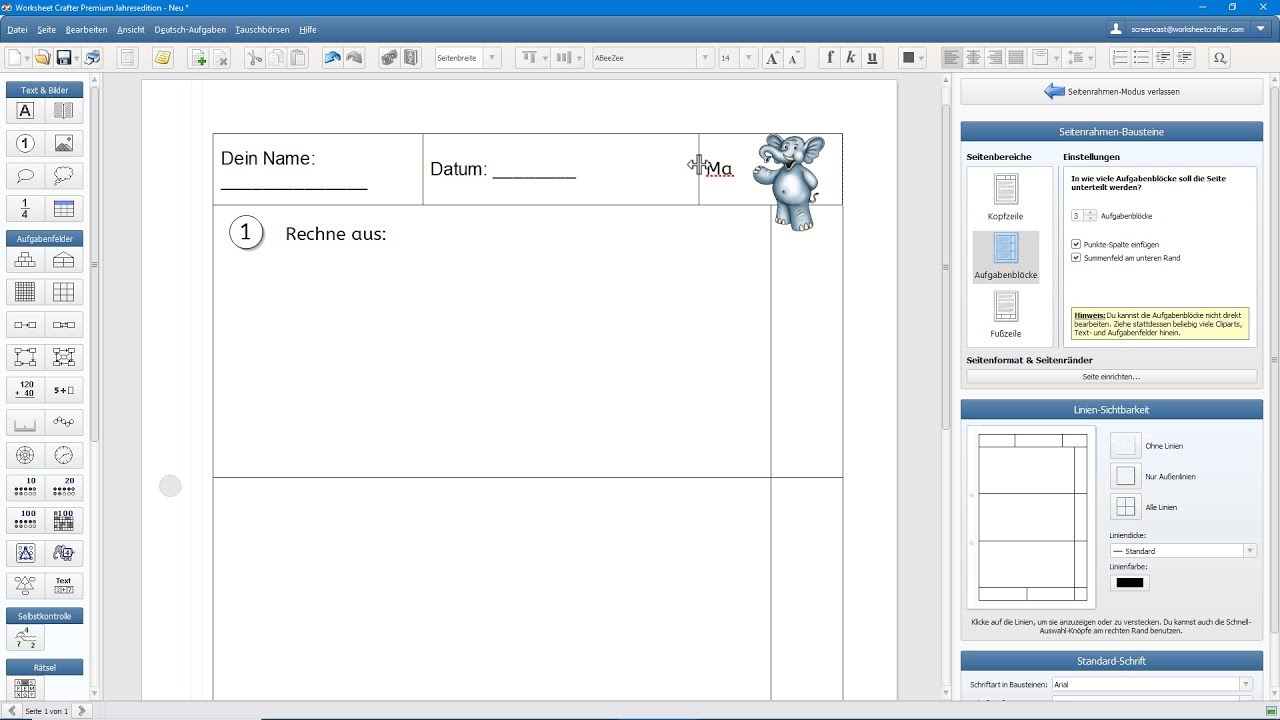Open the Tauschbörsen menu
This screenshot has height=720, width=1280.
[262, 30]
